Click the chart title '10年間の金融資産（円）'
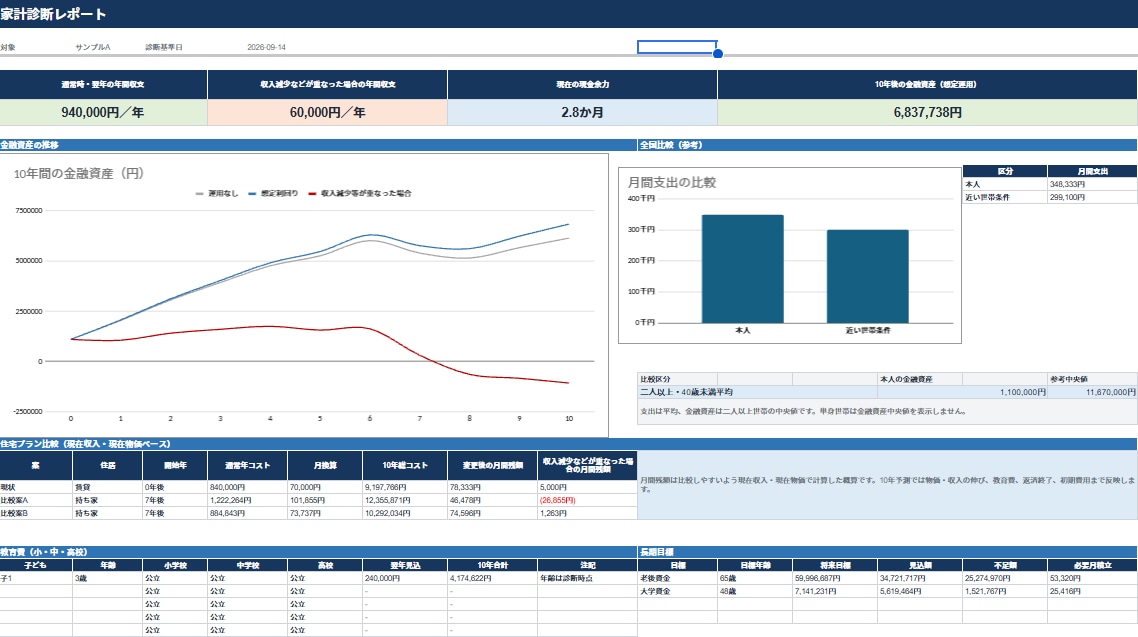The image size is (1138, 637). 78,173
